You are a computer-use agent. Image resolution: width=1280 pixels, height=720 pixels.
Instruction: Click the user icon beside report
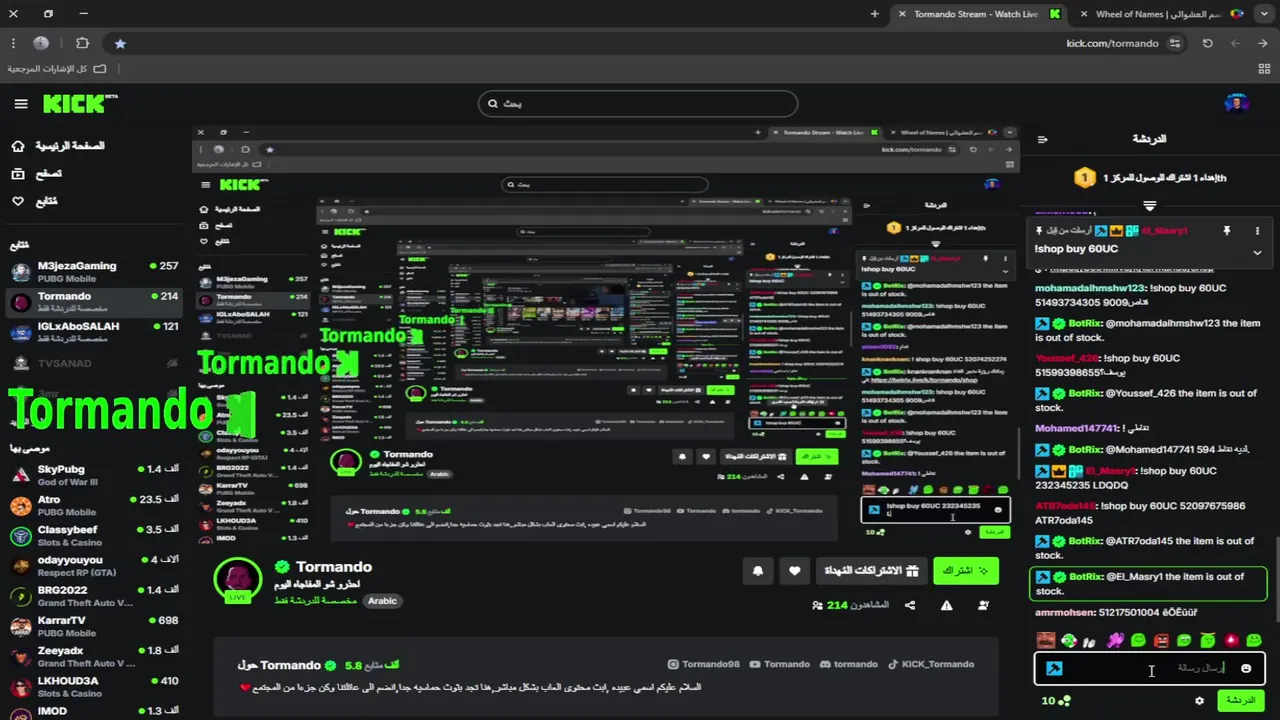[x=984, y=605]
